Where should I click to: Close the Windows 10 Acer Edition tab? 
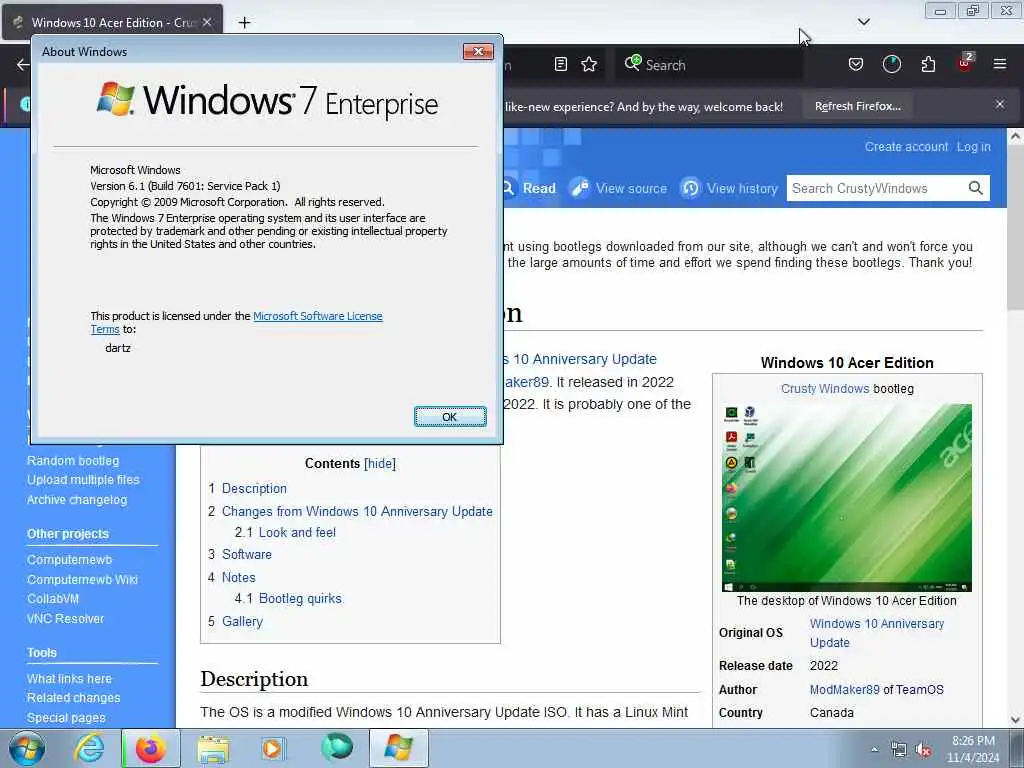click(x=207, y=22)
